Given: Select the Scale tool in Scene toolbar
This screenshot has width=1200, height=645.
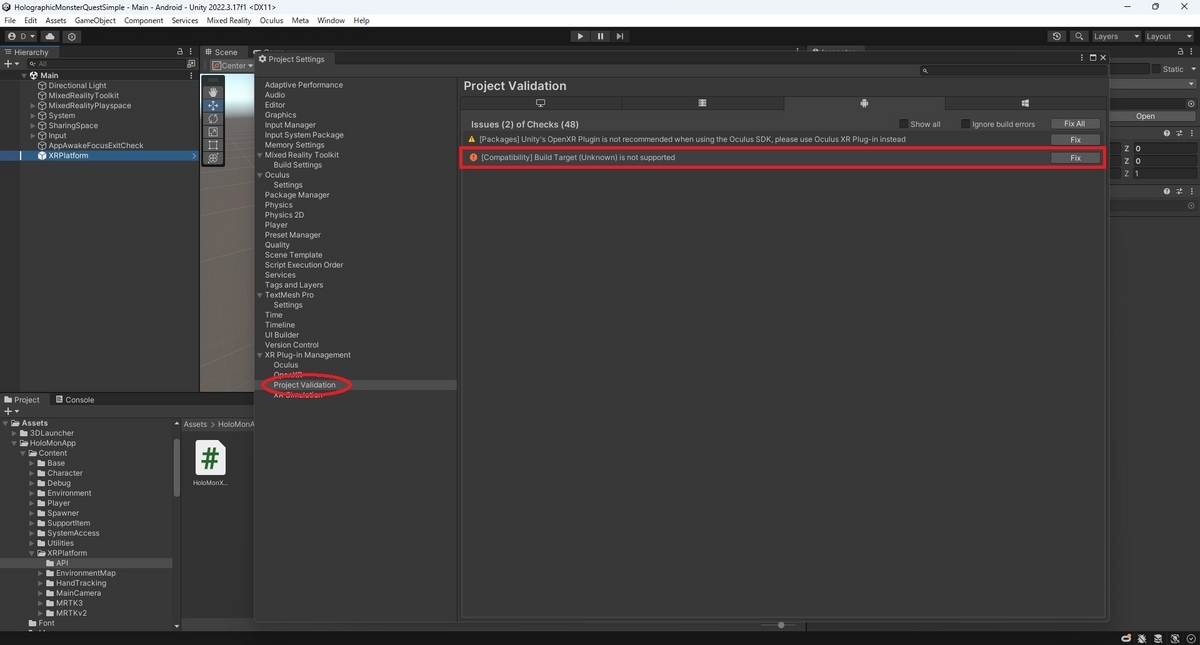Looking at the screenshot, I should pyautogui.click(x=213, y=131).
